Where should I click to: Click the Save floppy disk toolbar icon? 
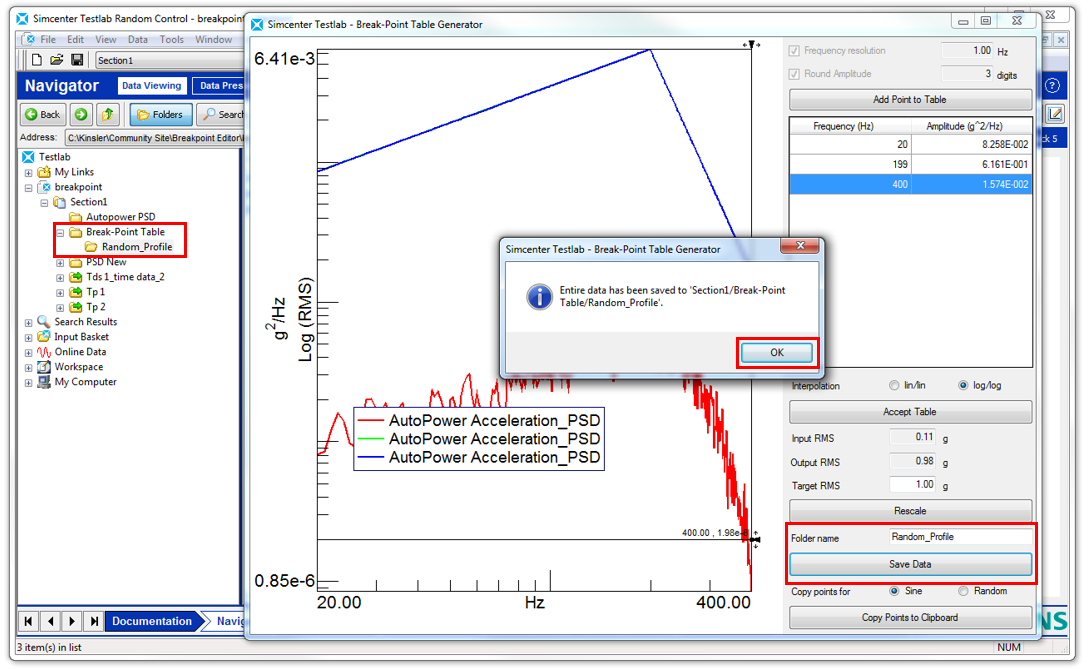pos(76,60)
